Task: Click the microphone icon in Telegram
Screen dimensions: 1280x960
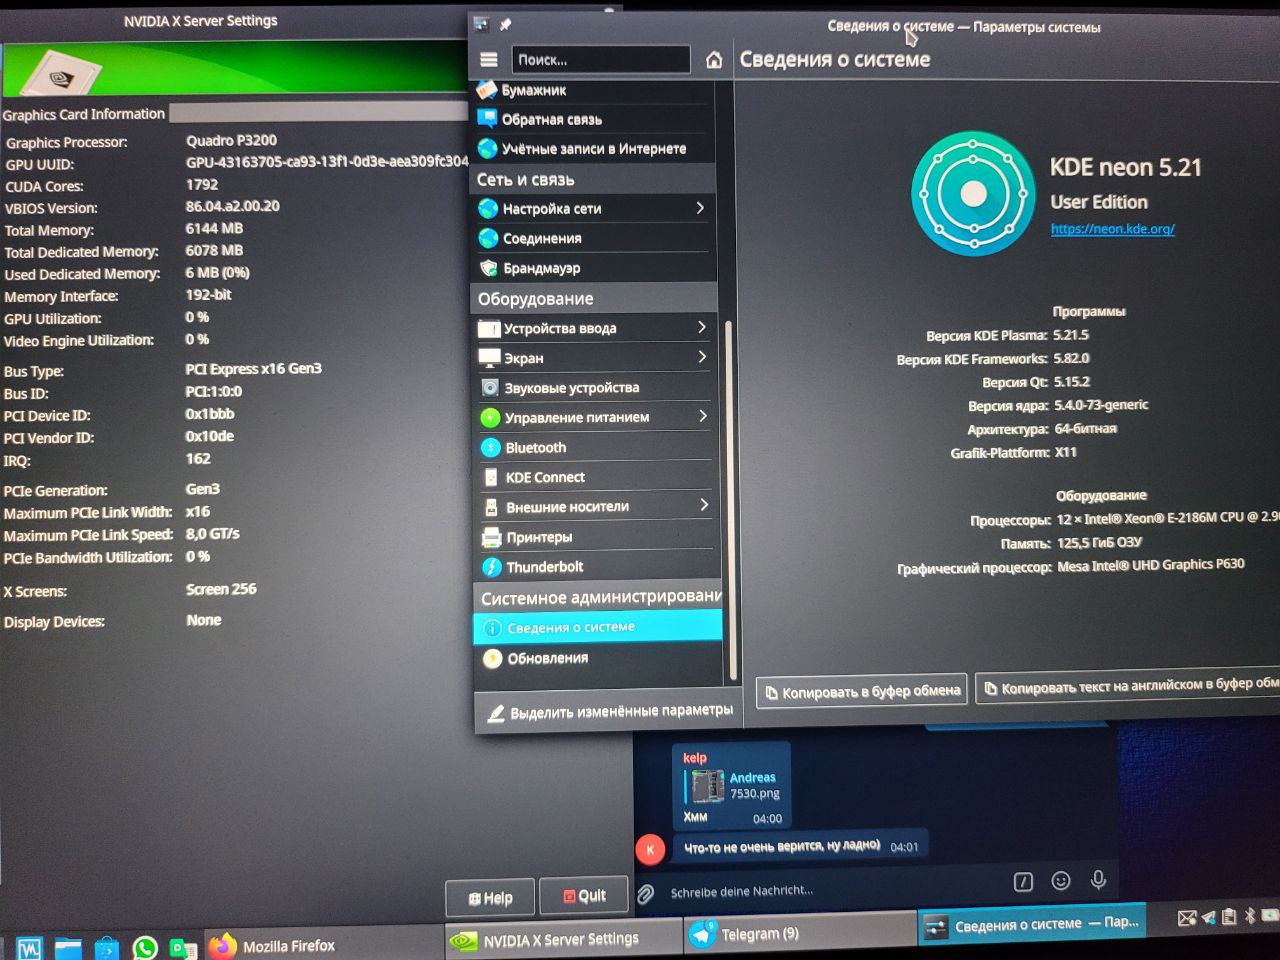Action: click(x=1098, y=879)
